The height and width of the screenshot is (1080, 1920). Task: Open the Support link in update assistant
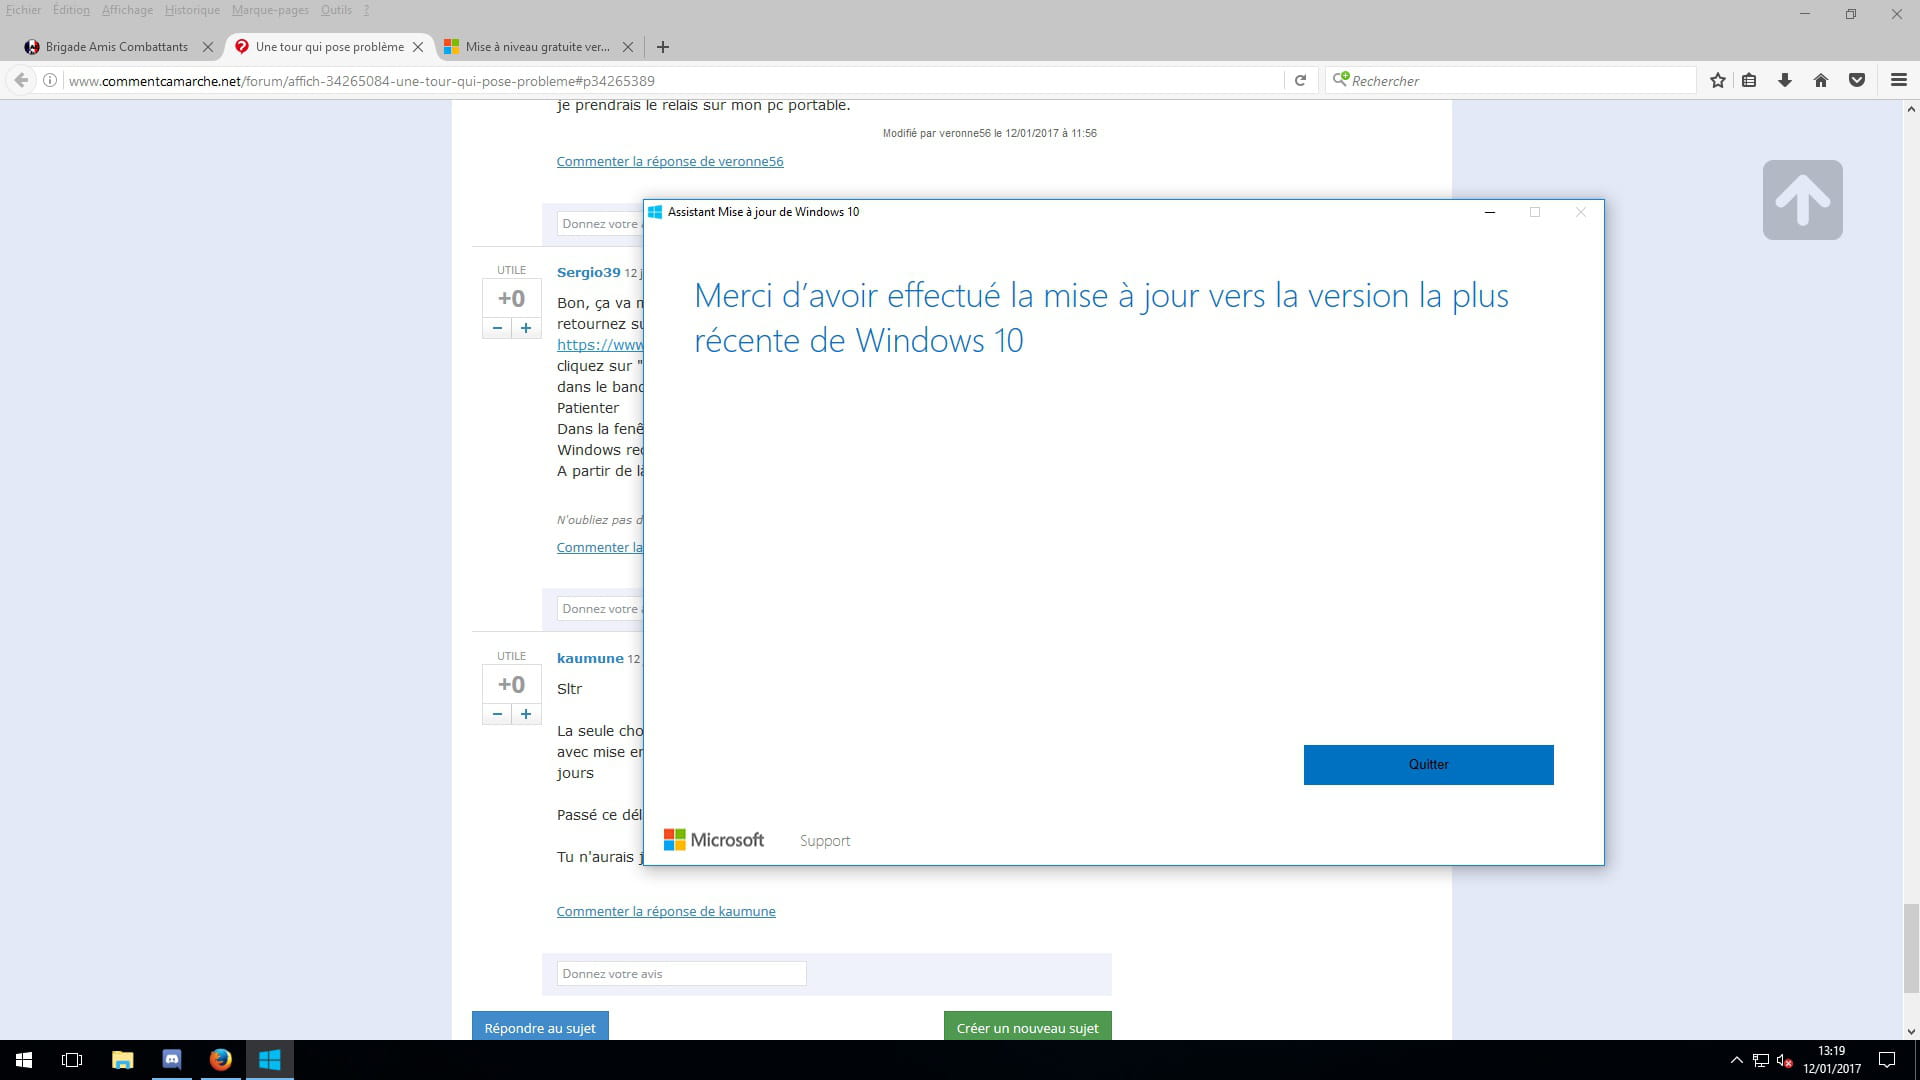click(825, 841)
